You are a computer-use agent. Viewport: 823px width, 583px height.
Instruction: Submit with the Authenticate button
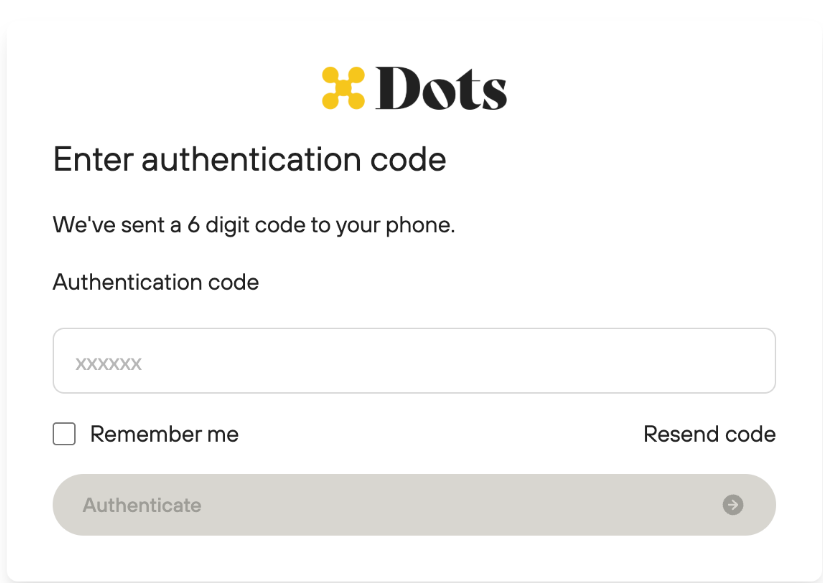pos(414,505)
